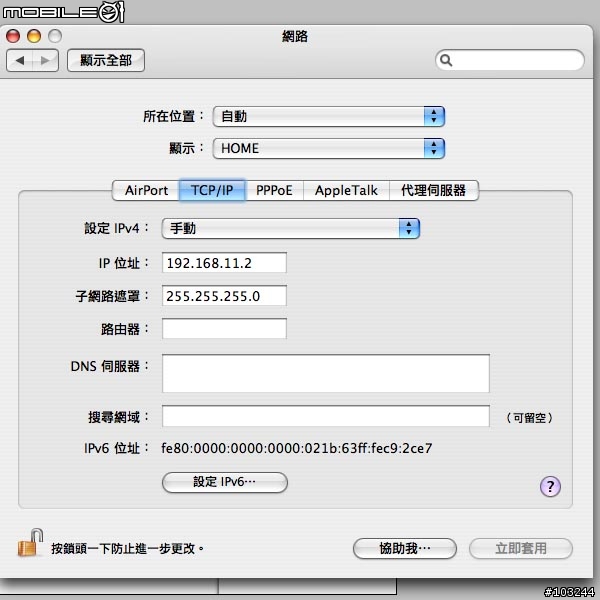This screenshot has height=600, width=600.
Task: Click the 顯示全部 button
Action: (x=106, y=60)
